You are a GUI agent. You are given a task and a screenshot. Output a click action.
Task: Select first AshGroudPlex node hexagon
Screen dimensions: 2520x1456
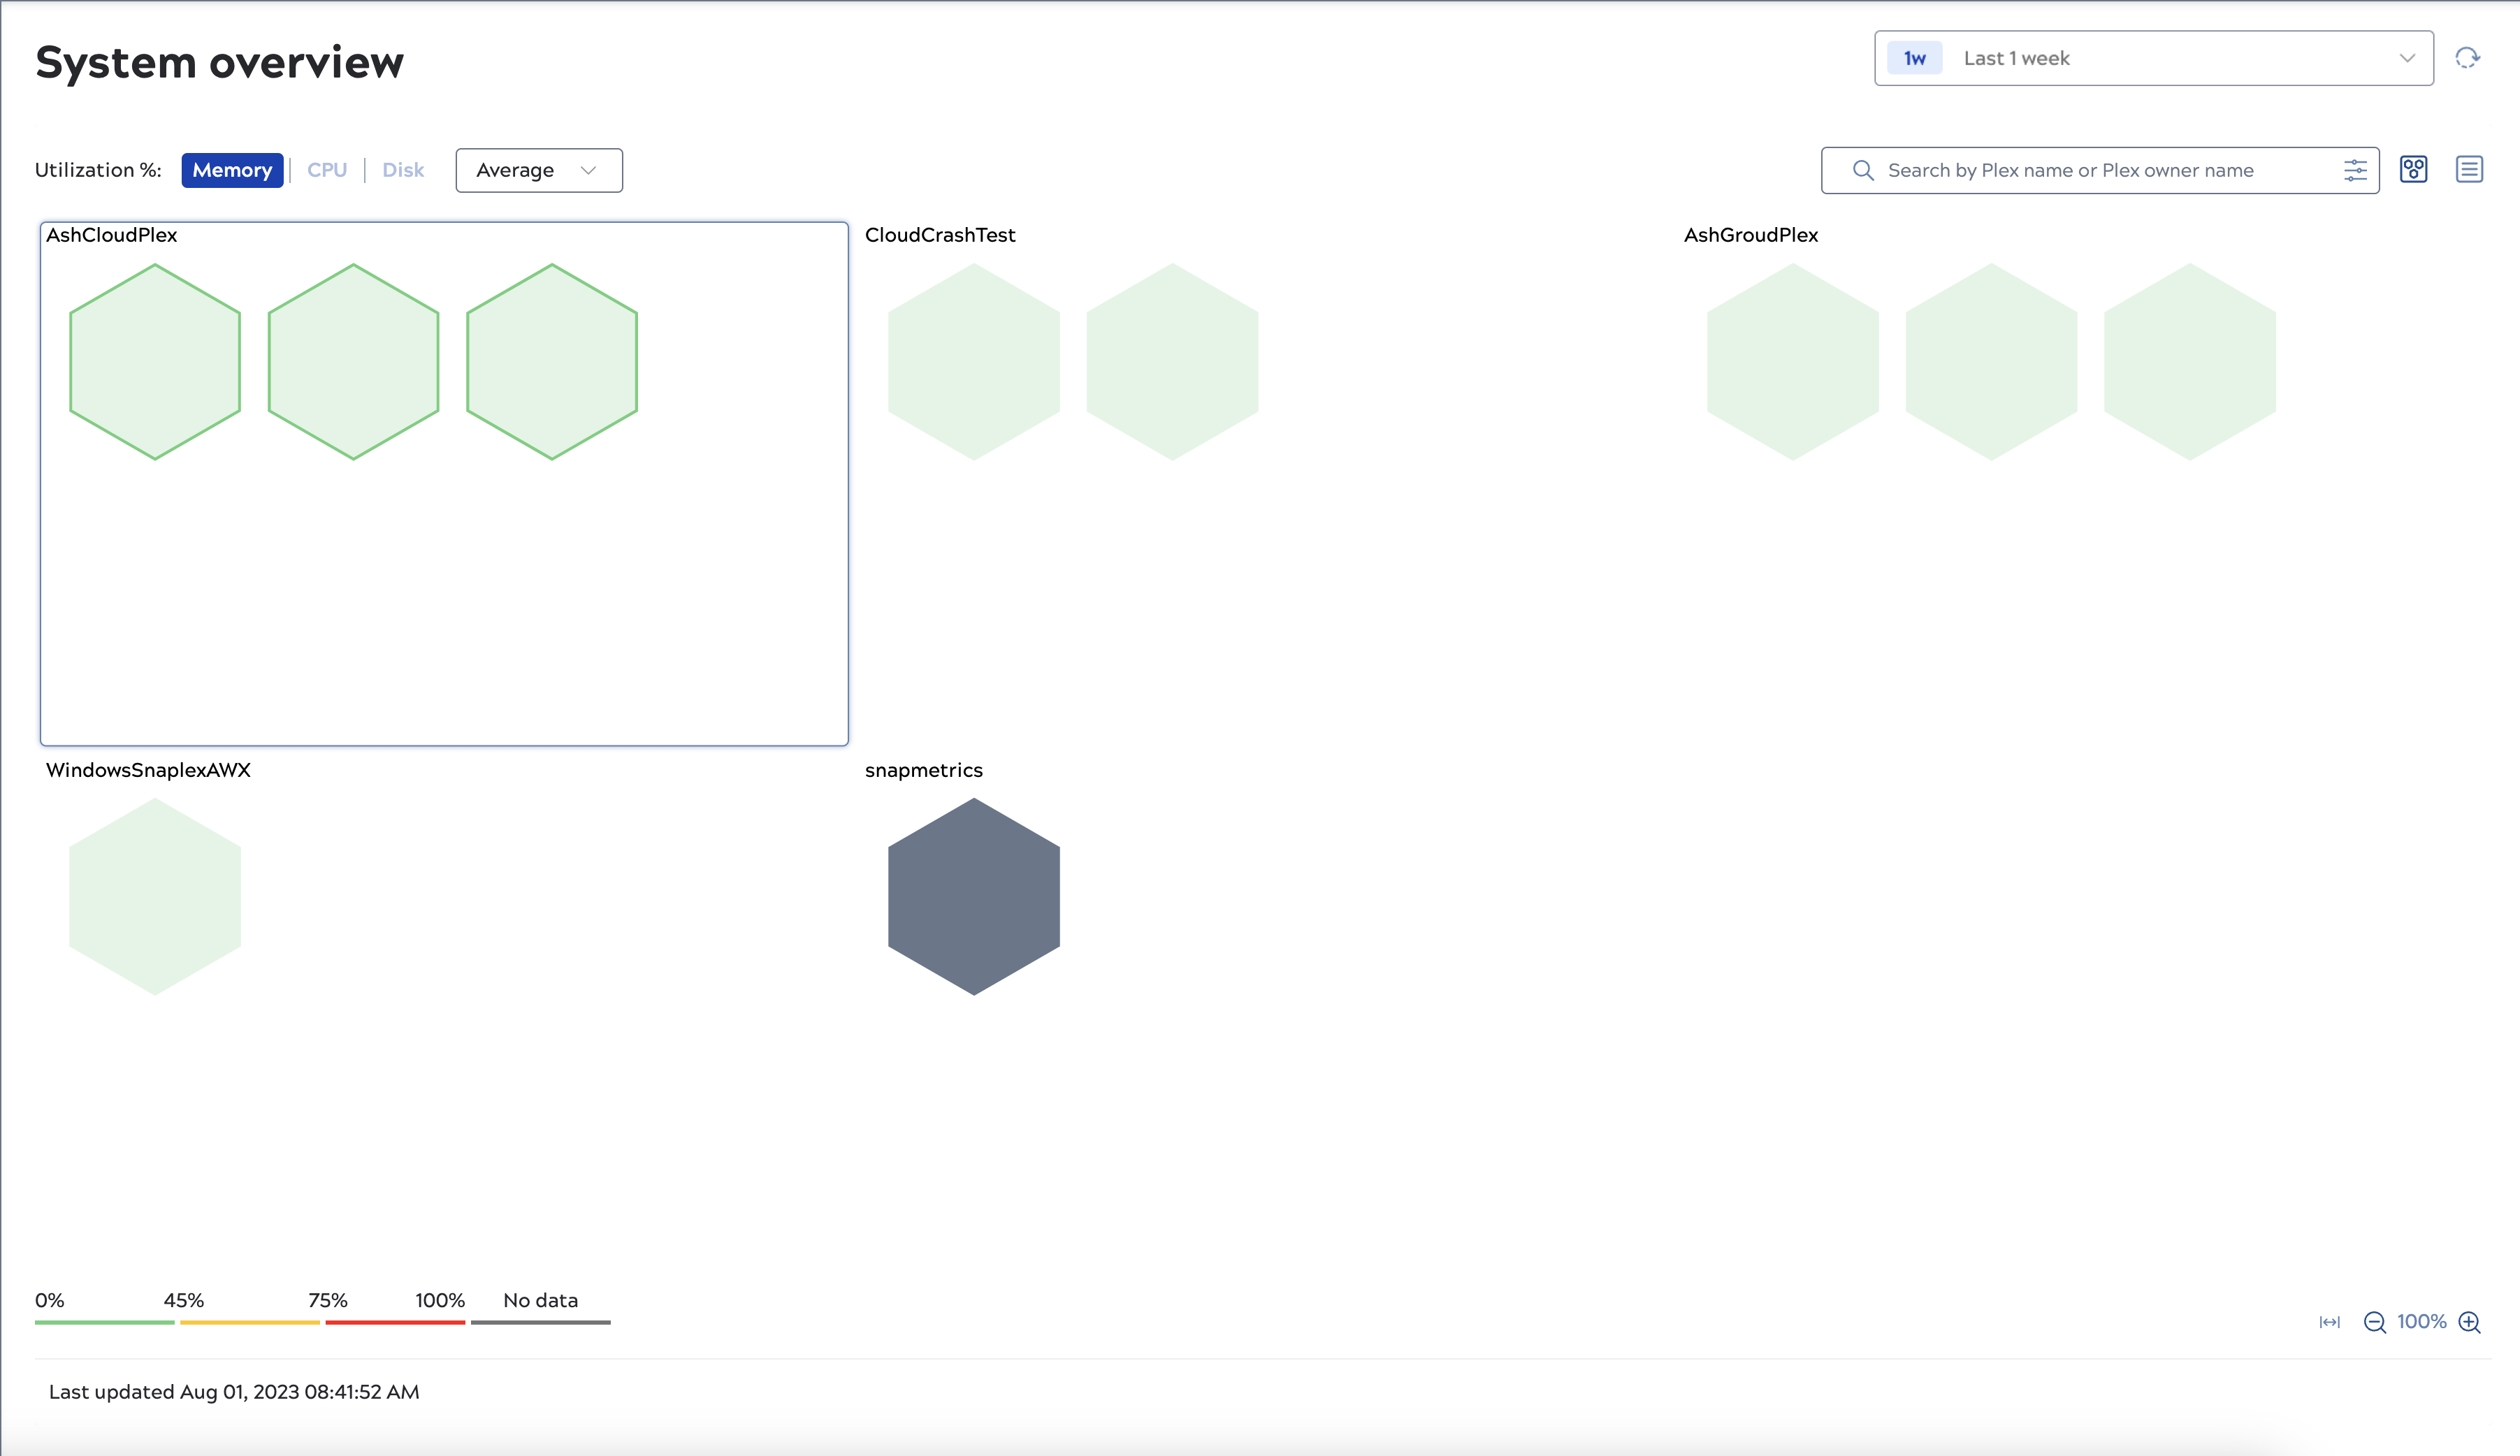point(1793,362)
